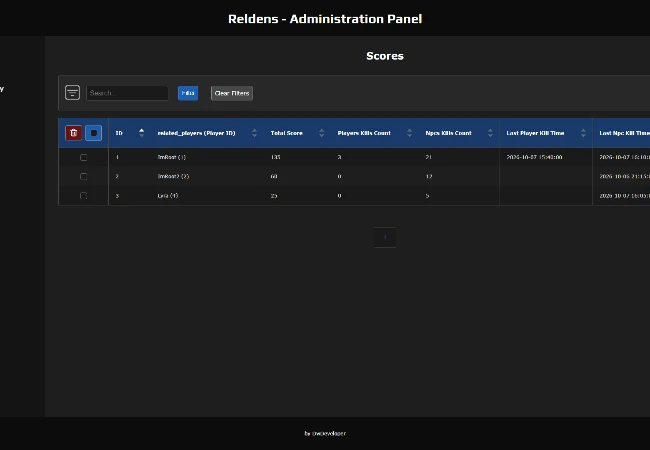This screenshot has height=450, width=650.
Task: Click the Npcs Kills Count header
Action: pyautogui.click(x=448, y=133)
